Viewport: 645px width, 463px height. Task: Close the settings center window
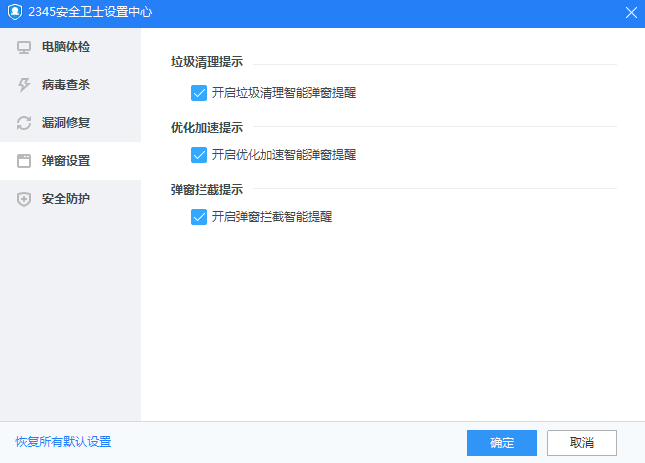(x=631, y=13)
